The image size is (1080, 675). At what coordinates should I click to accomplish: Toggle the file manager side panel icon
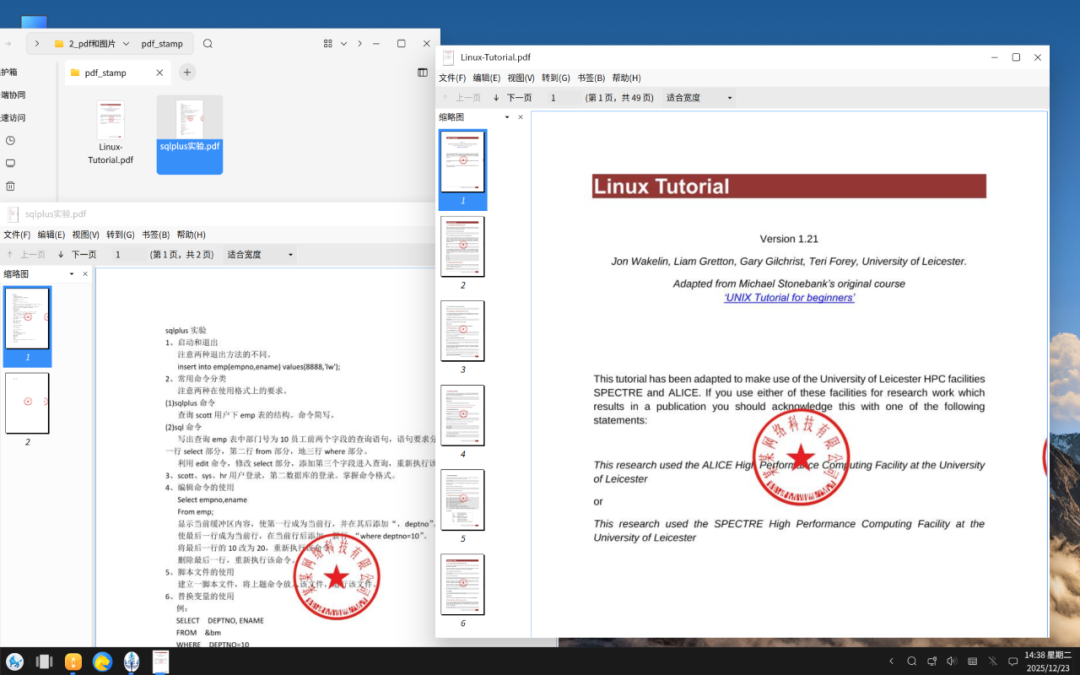tap(422, 72)
